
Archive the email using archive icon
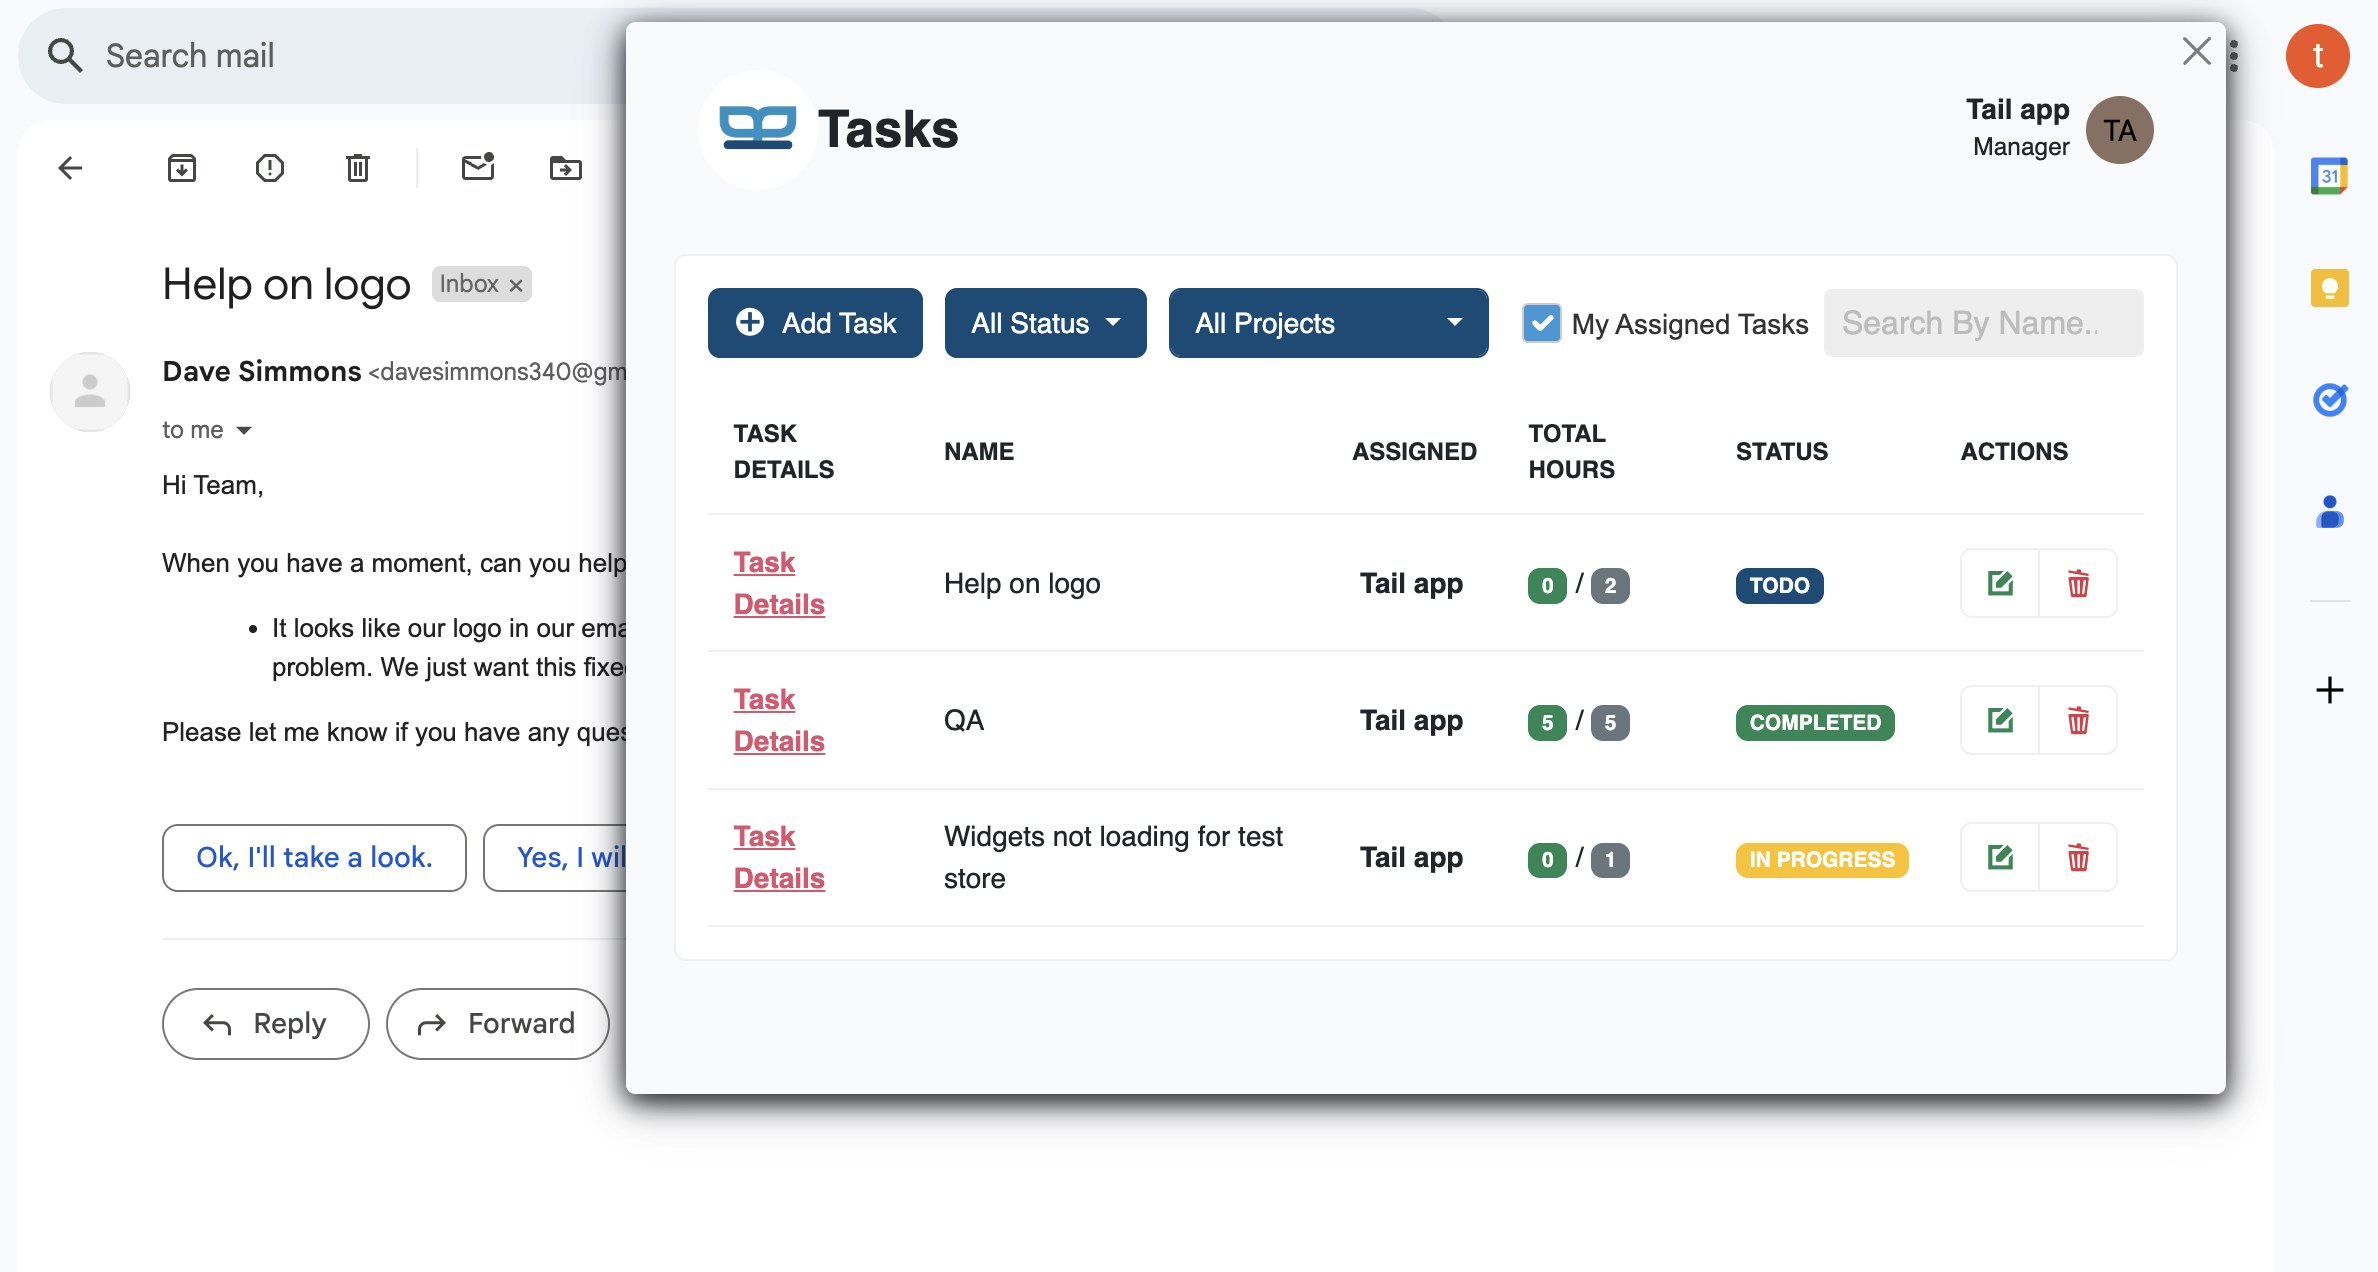182,168
